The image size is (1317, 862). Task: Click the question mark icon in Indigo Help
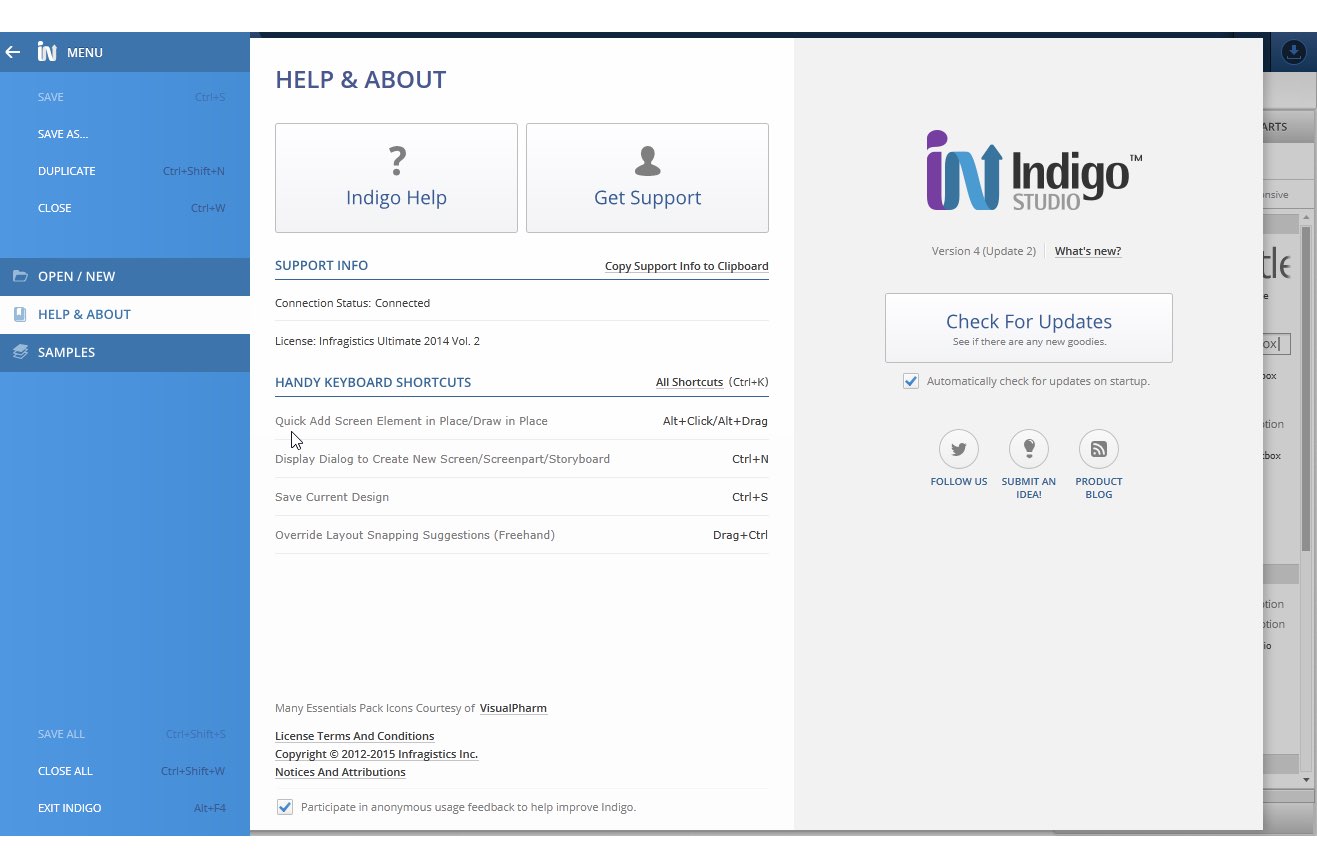(x=397, y=161)
